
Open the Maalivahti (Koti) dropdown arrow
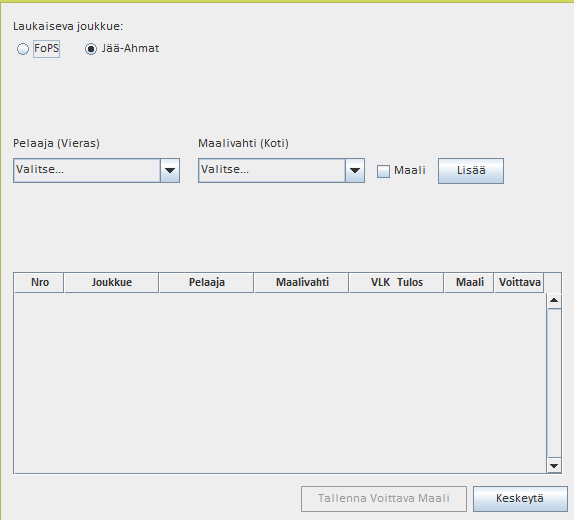[x=355, y=170]
